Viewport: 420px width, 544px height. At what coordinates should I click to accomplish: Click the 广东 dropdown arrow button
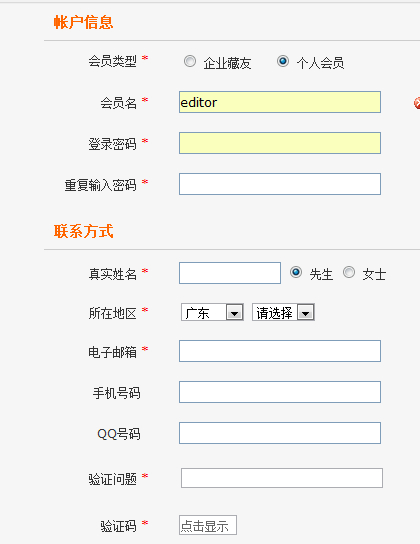(234, 313)
